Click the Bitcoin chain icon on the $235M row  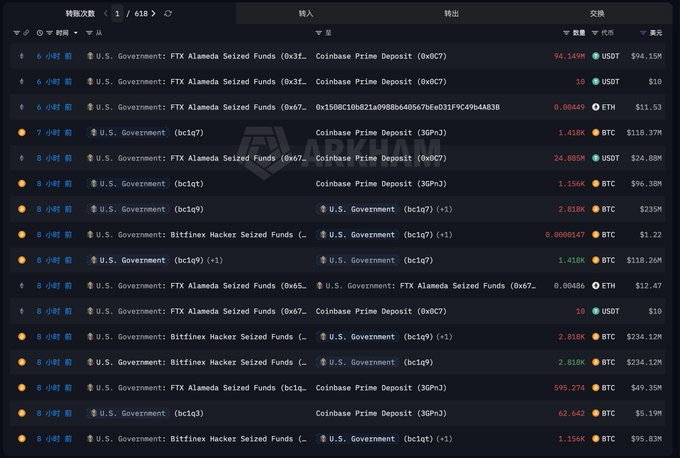[22, 209]
